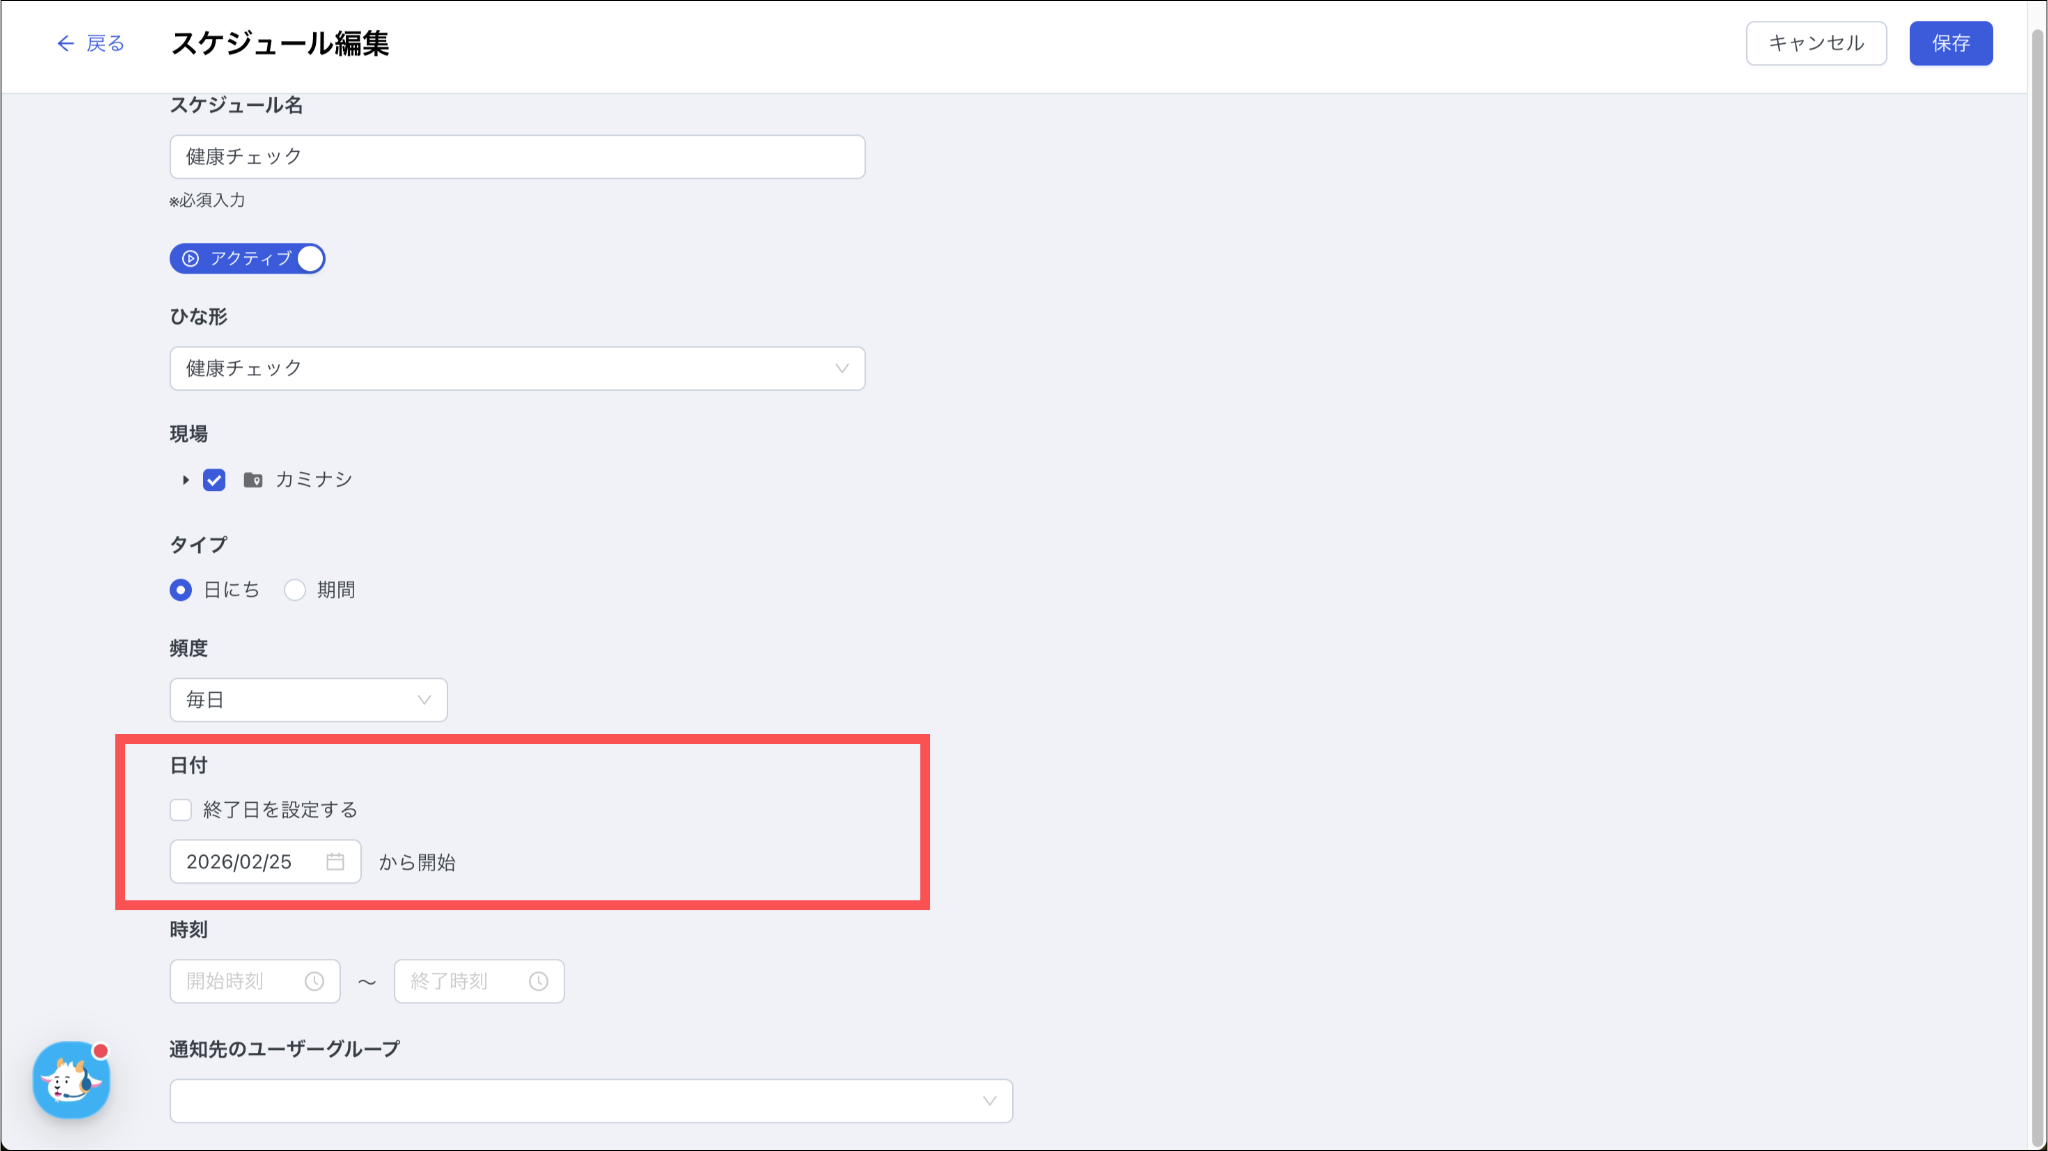The height and width of the screenshot is (1151, 2048).
Task: Open the ひな形 健康チェック dropdown
Action: pos(517,368)
